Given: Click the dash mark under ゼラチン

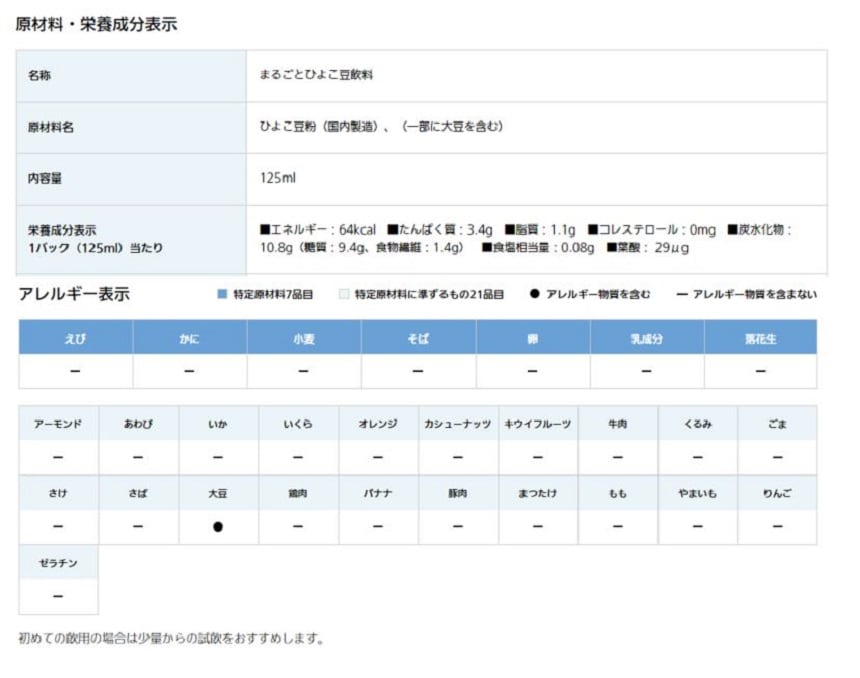Looking at the screenshot, I should 58,597.
